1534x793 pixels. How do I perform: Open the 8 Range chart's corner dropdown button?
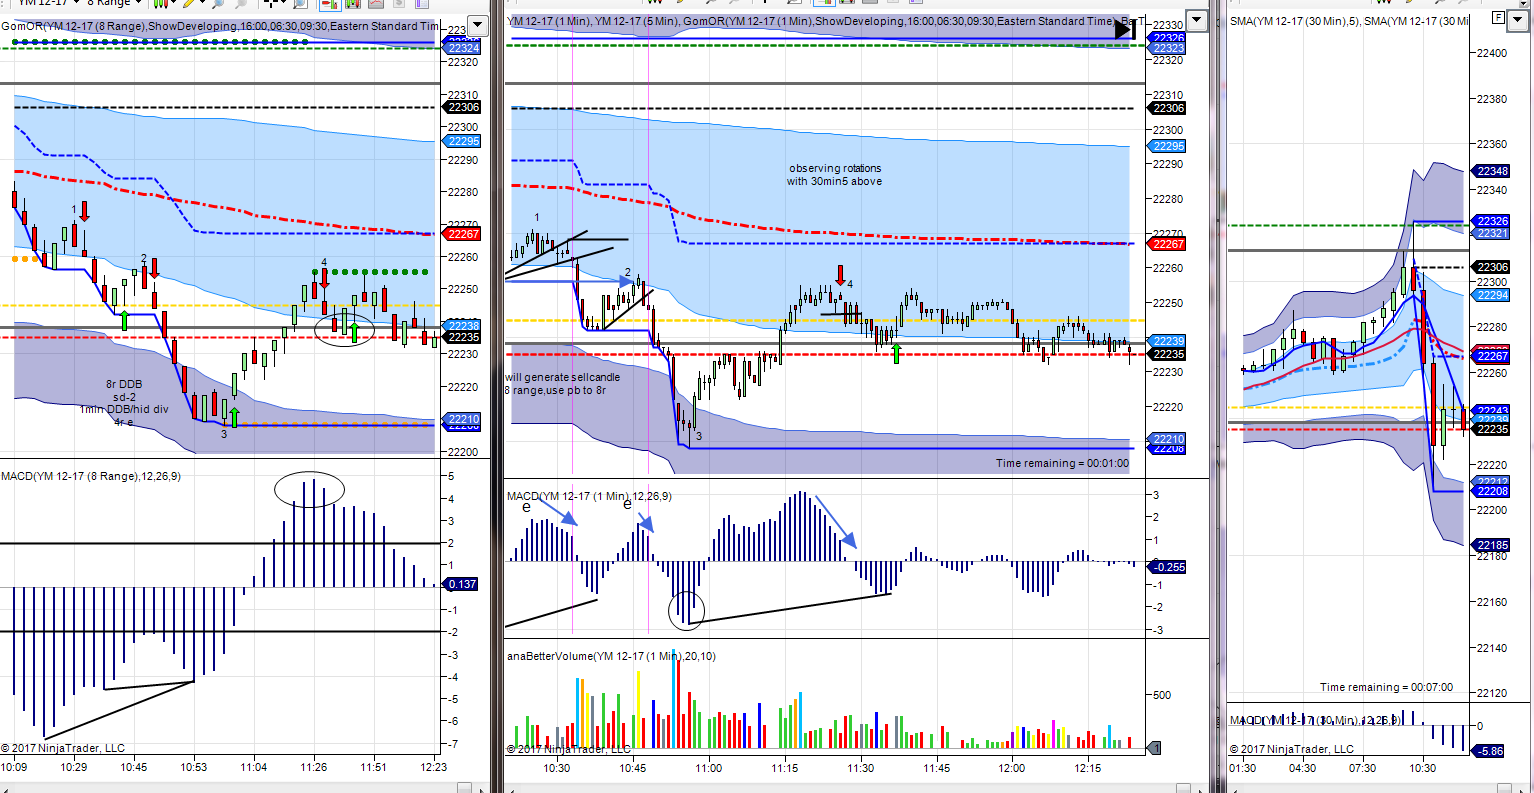pyautogui.click(x=477, y=25)
